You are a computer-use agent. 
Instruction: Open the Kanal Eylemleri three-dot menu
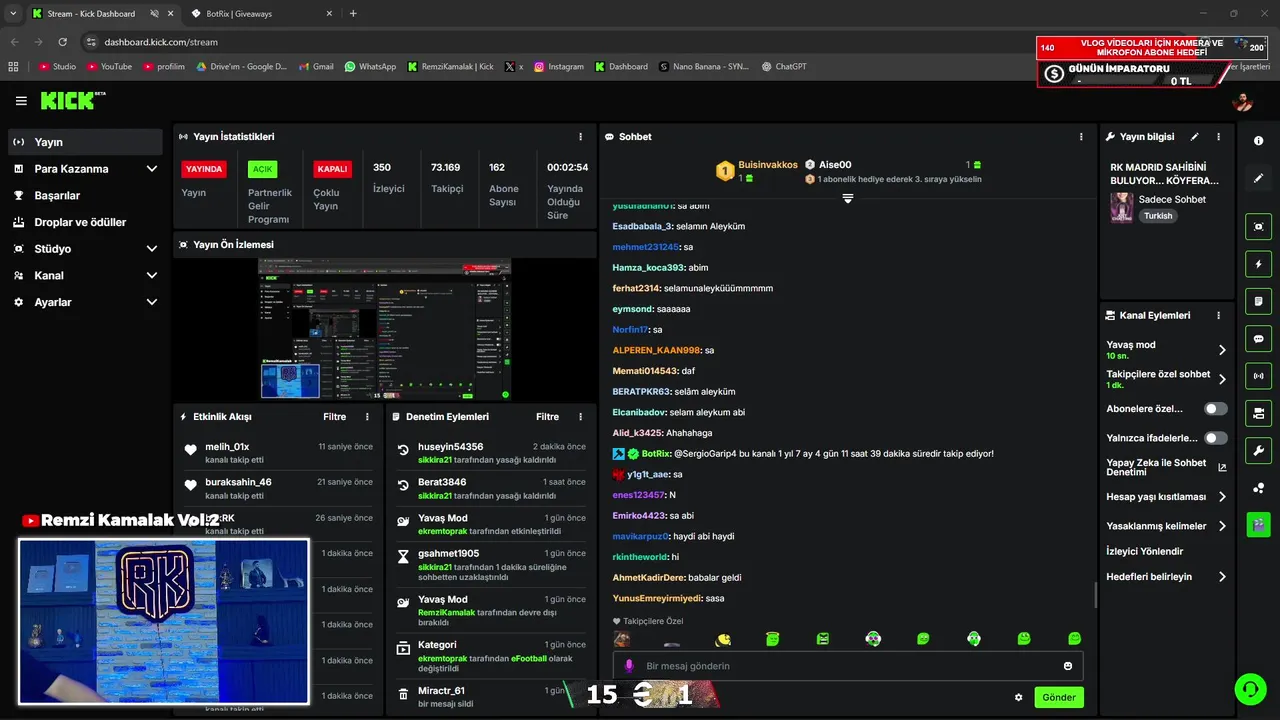pyautogui.click(x=1218, y=315)
